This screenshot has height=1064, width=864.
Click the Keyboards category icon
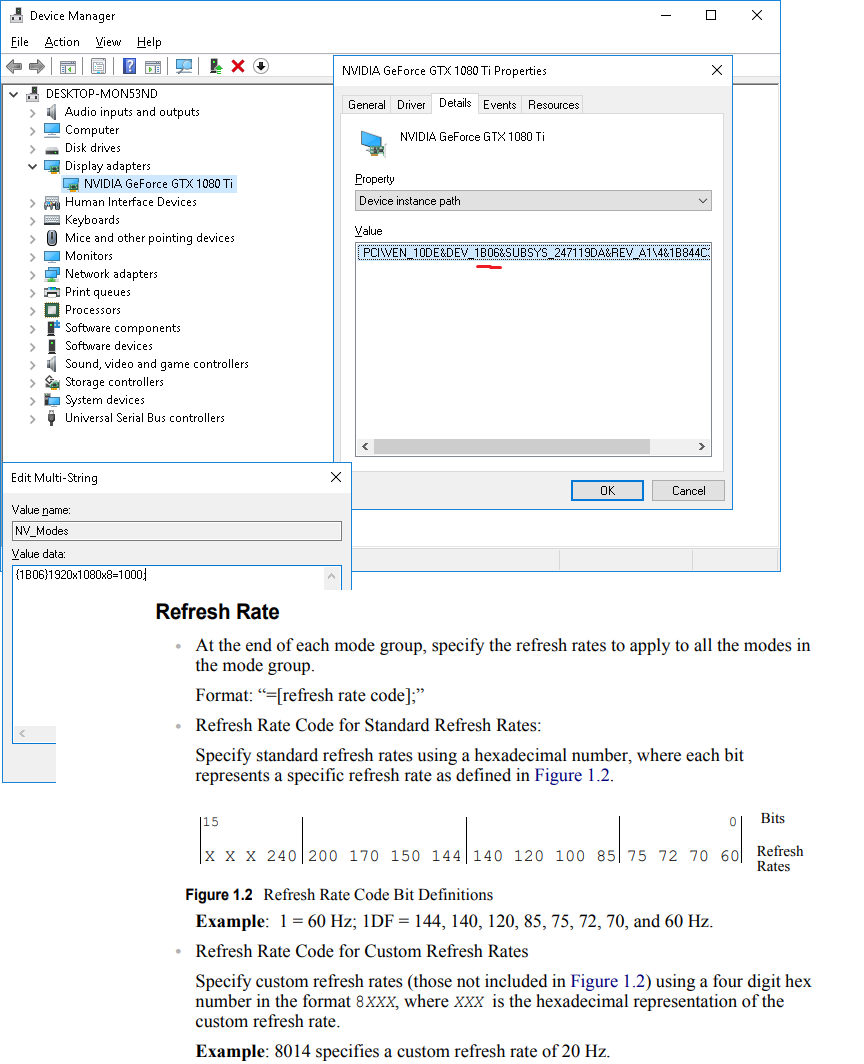coord(52,220)
